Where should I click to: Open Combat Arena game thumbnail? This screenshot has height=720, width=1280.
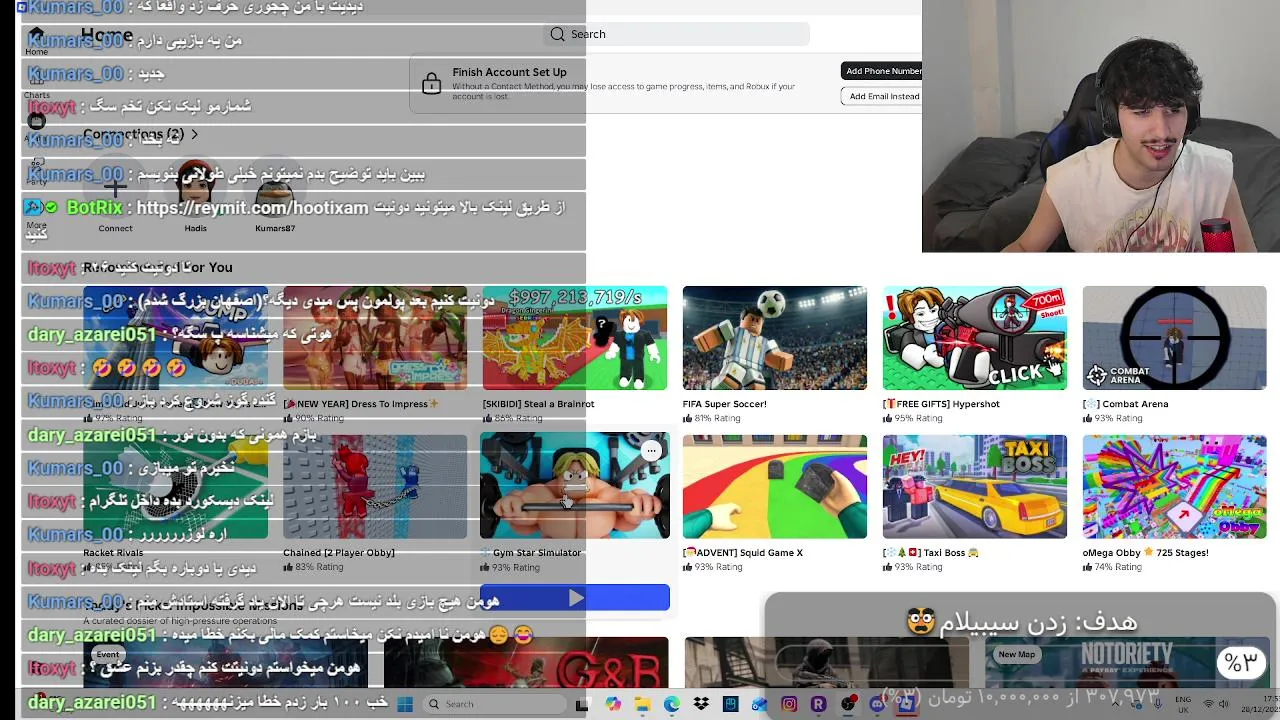coord(1174,338)
